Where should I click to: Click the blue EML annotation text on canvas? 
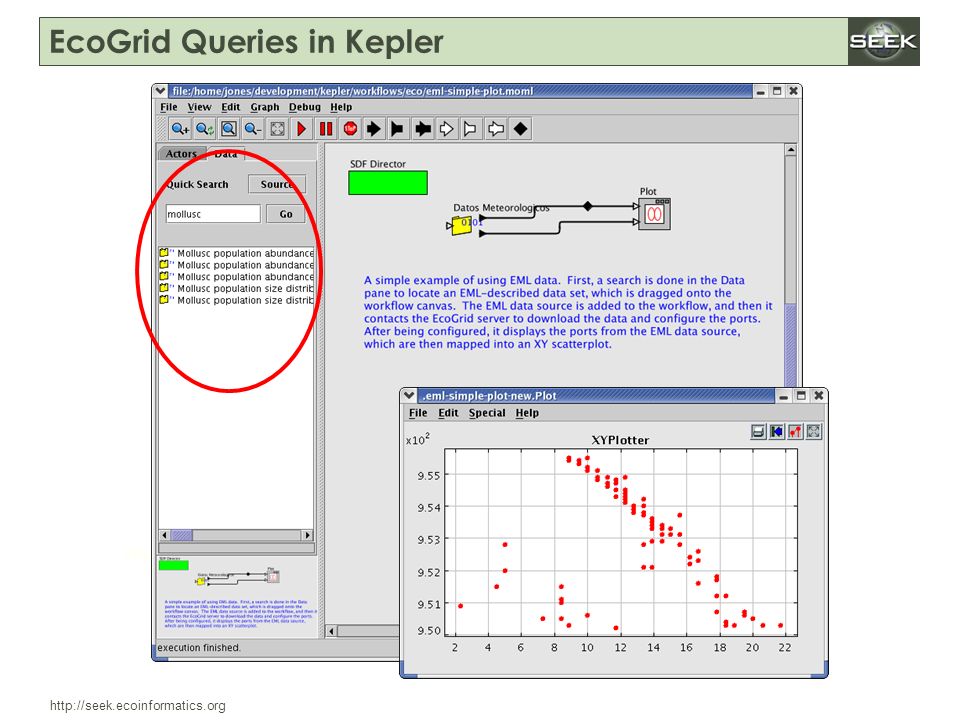pyautogui.click(x=568, y=312)
